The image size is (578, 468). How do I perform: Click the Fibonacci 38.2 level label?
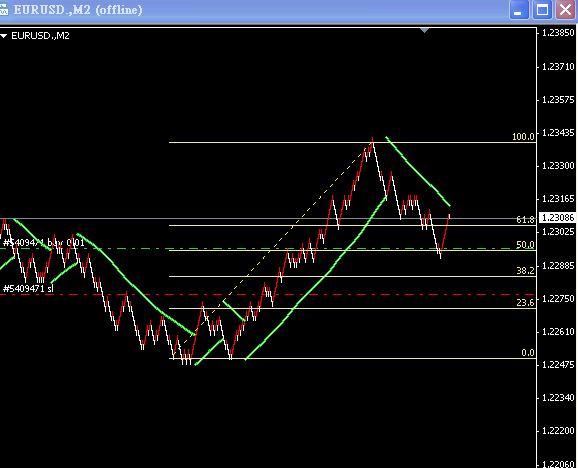[x=525, y=271]
